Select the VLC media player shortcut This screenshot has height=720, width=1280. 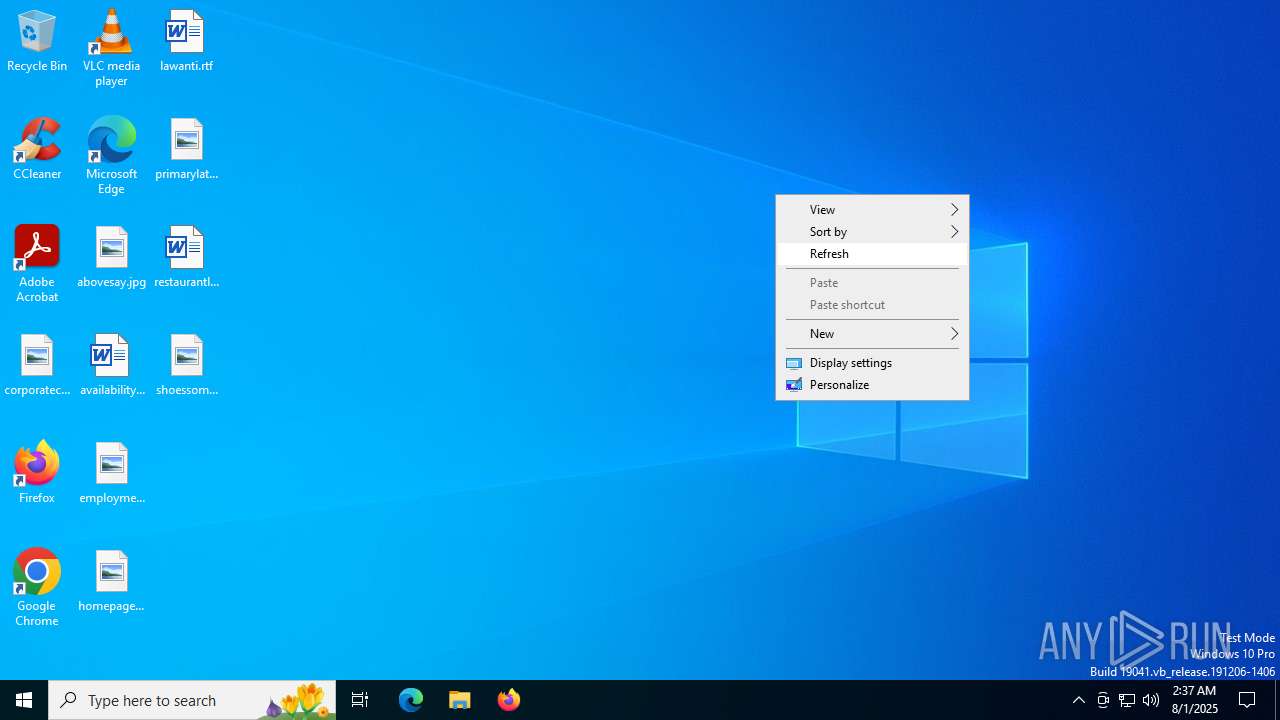(x=111, y=48)
